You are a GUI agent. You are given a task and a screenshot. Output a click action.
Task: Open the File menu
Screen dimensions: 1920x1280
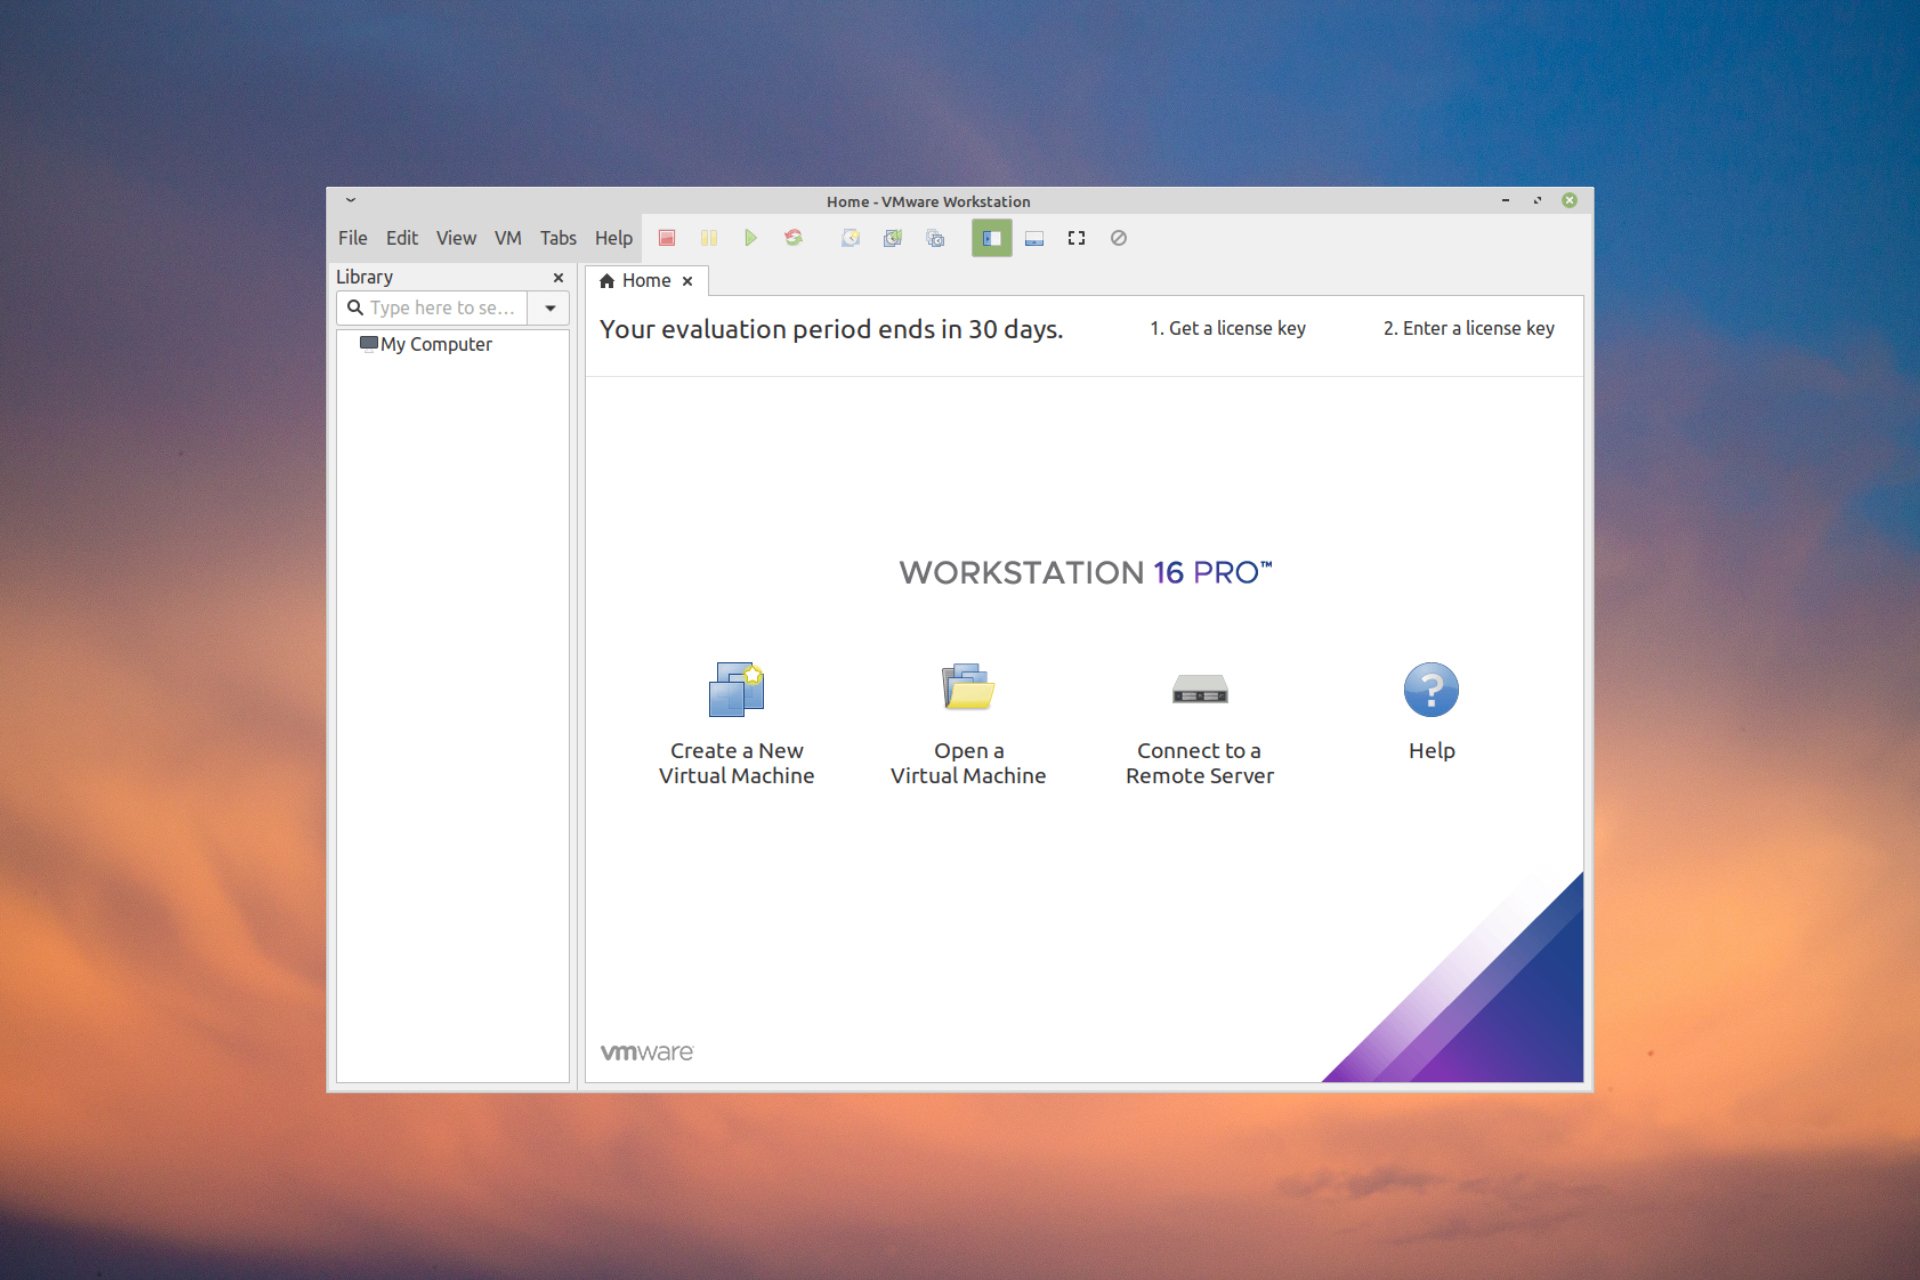[x=352, y=238]
